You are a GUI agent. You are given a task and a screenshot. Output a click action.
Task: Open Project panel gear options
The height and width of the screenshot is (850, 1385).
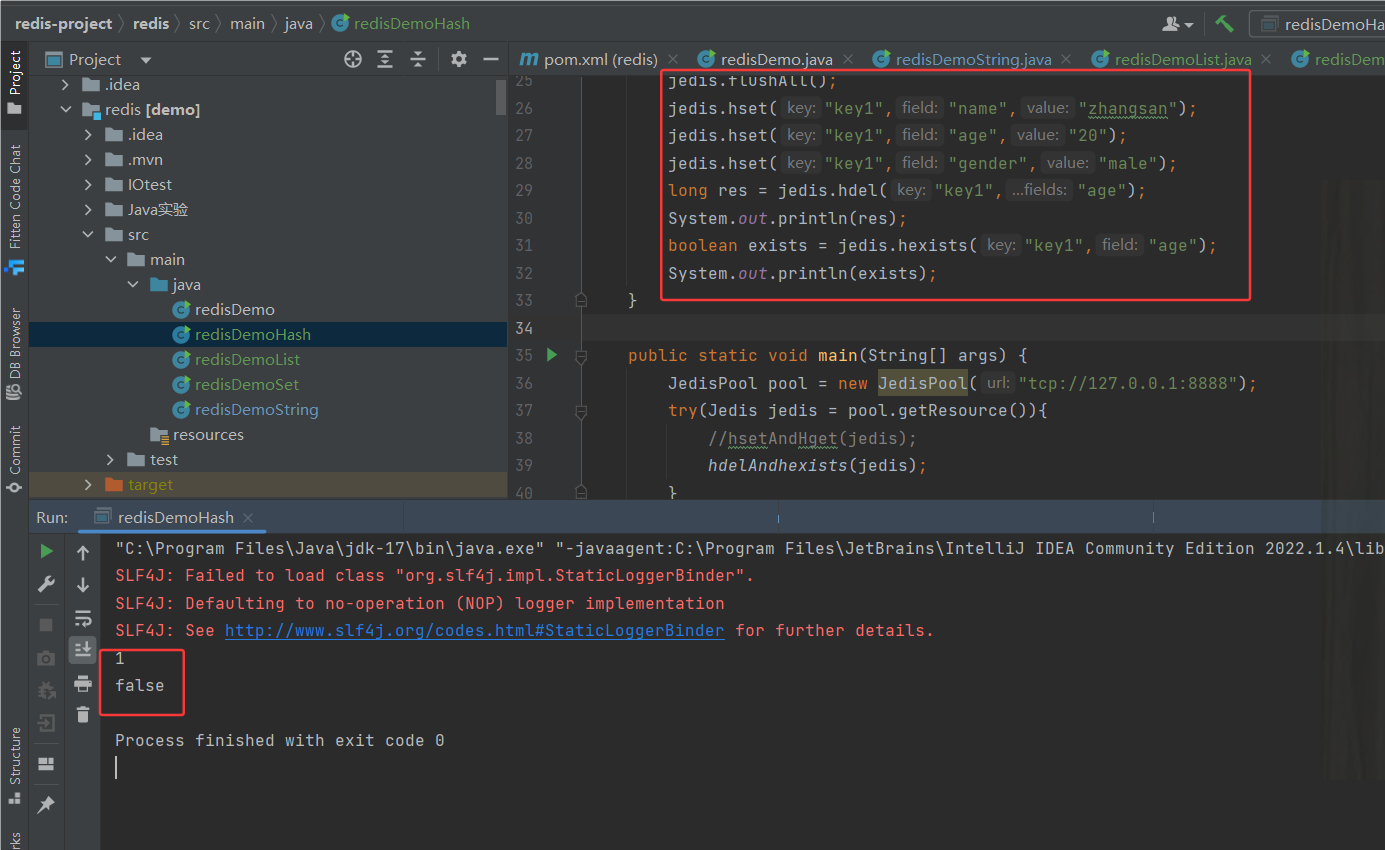point(459,59)
